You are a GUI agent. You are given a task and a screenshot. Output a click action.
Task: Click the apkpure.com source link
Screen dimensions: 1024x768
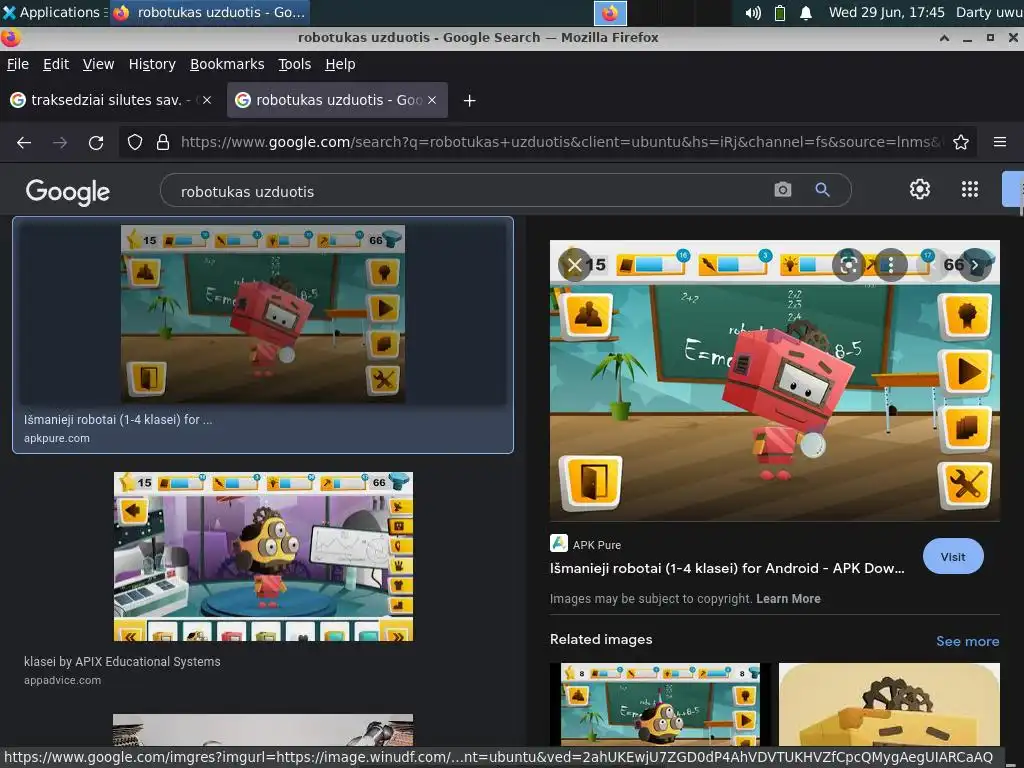click(57, 438)
